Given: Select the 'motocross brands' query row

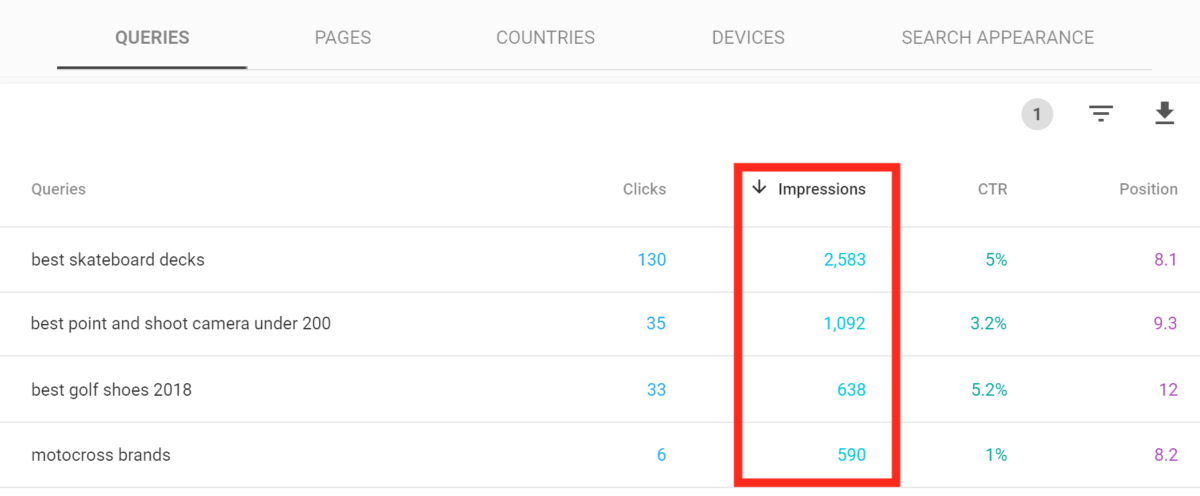Looking at the screenshot, I should [x=600, y=455].
